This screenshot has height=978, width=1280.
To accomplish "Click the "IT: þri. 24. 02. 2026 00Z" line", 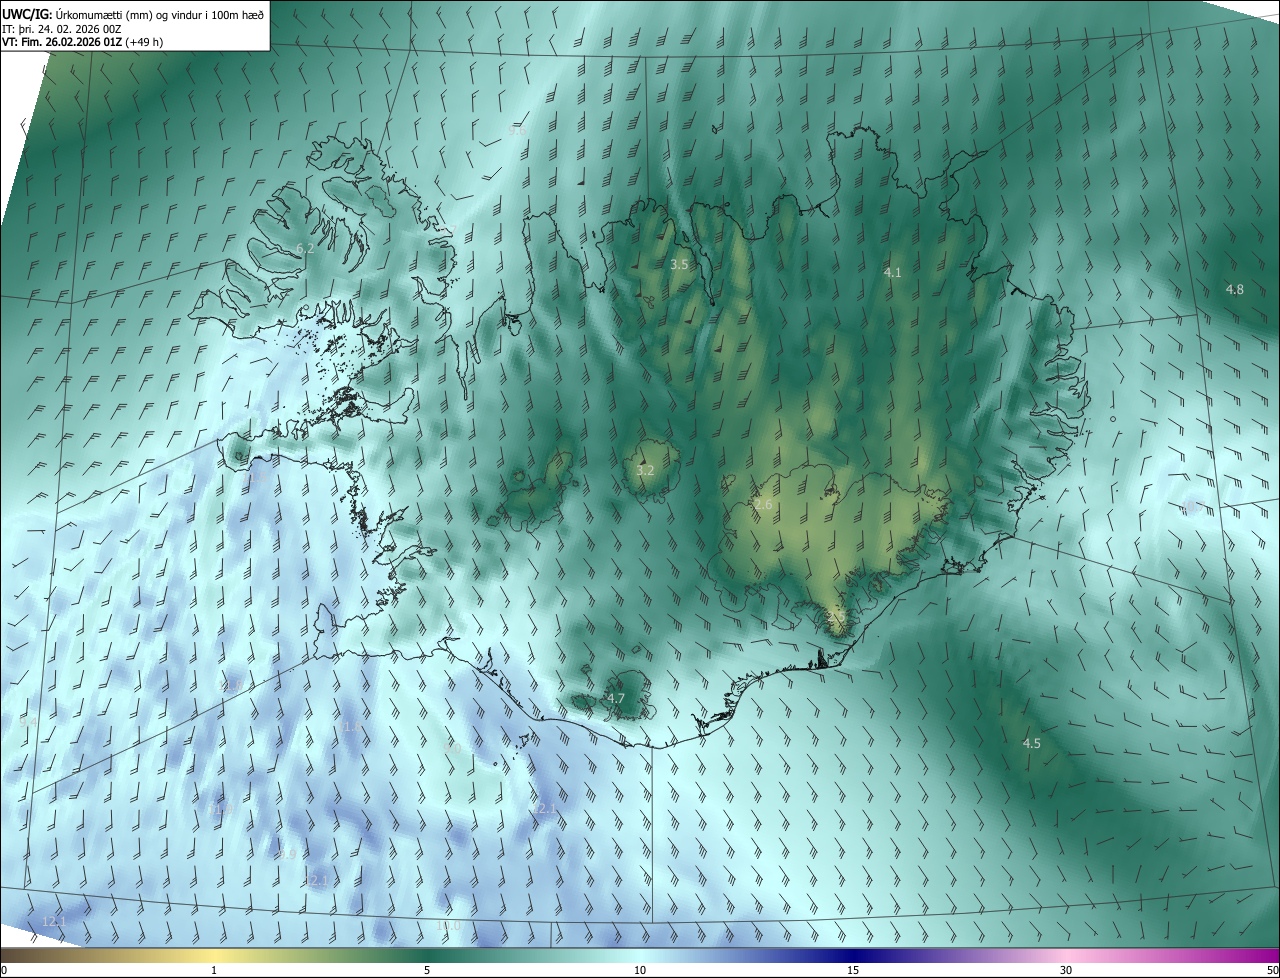I will pos(62,28).
